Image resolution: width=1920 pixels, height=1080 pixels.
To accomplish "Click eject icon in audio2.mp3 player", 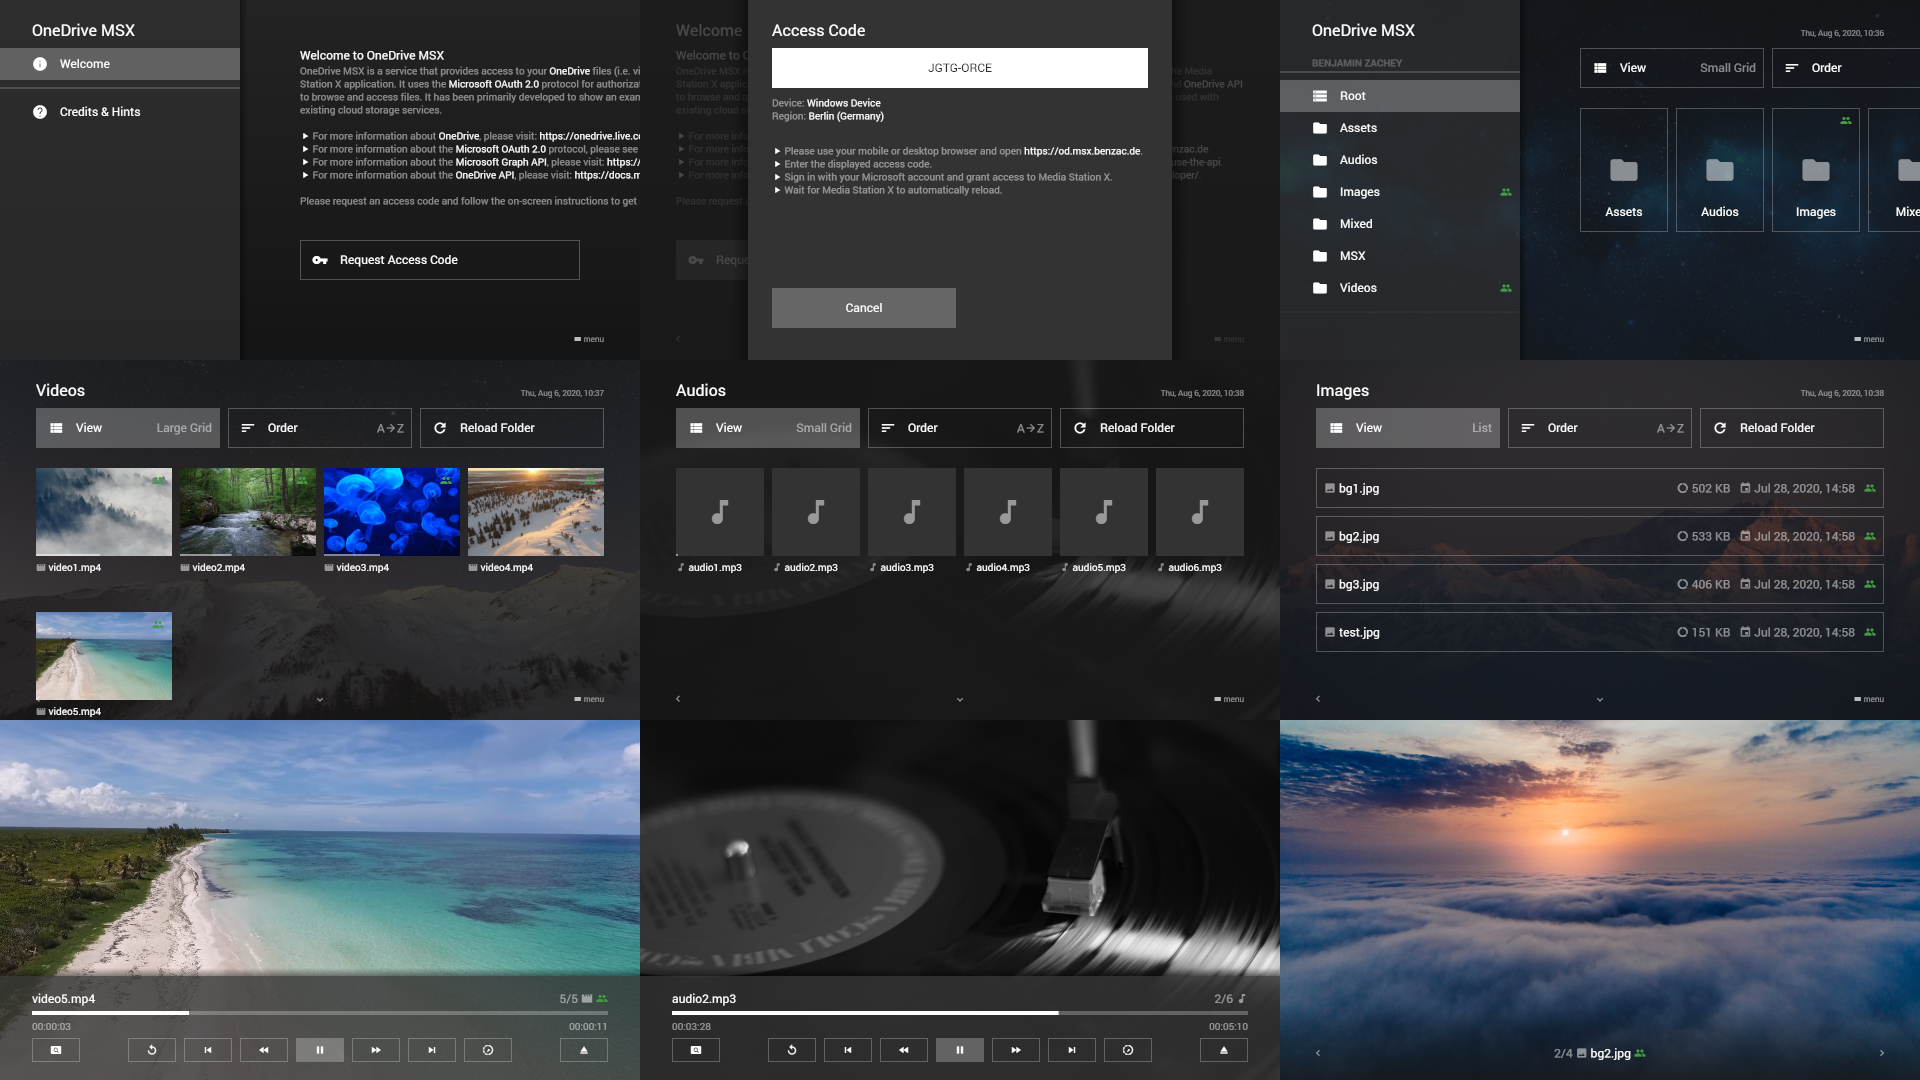I will click(x=1224, y=1050).
